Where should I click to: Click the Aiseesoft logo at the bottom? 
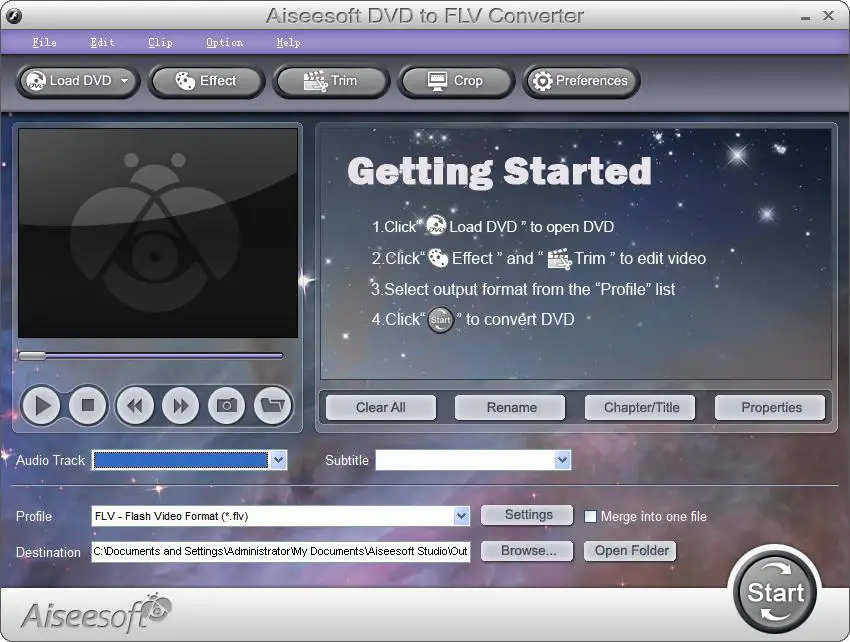pos(95,613)
